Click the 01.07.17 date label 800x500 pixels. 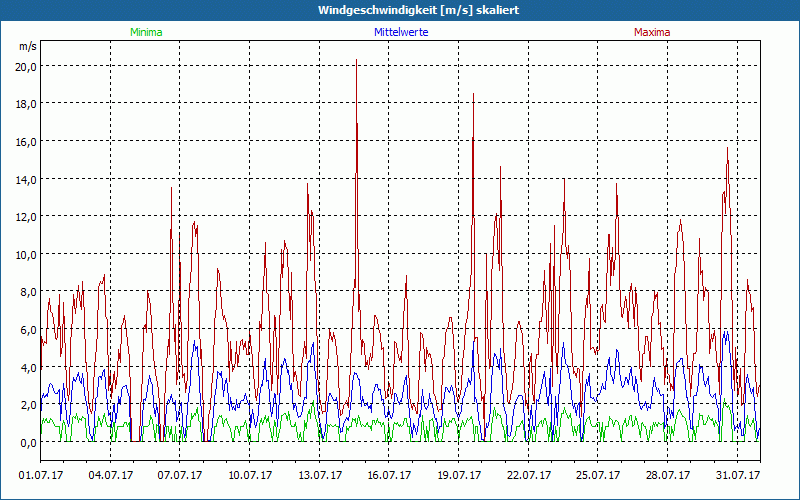[41, 476]
